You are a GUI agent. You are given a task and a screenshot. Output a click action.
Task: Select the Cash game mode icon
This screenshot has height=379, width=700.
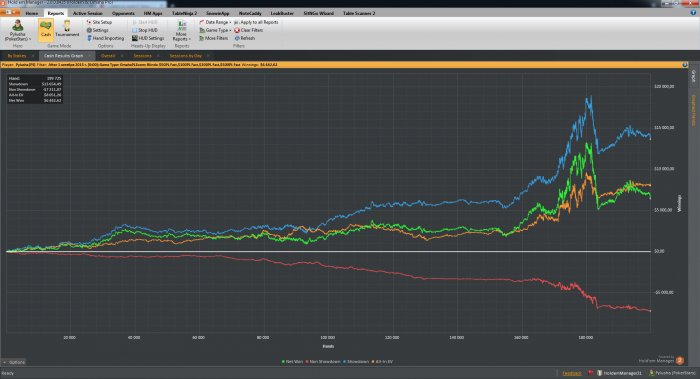46,29
